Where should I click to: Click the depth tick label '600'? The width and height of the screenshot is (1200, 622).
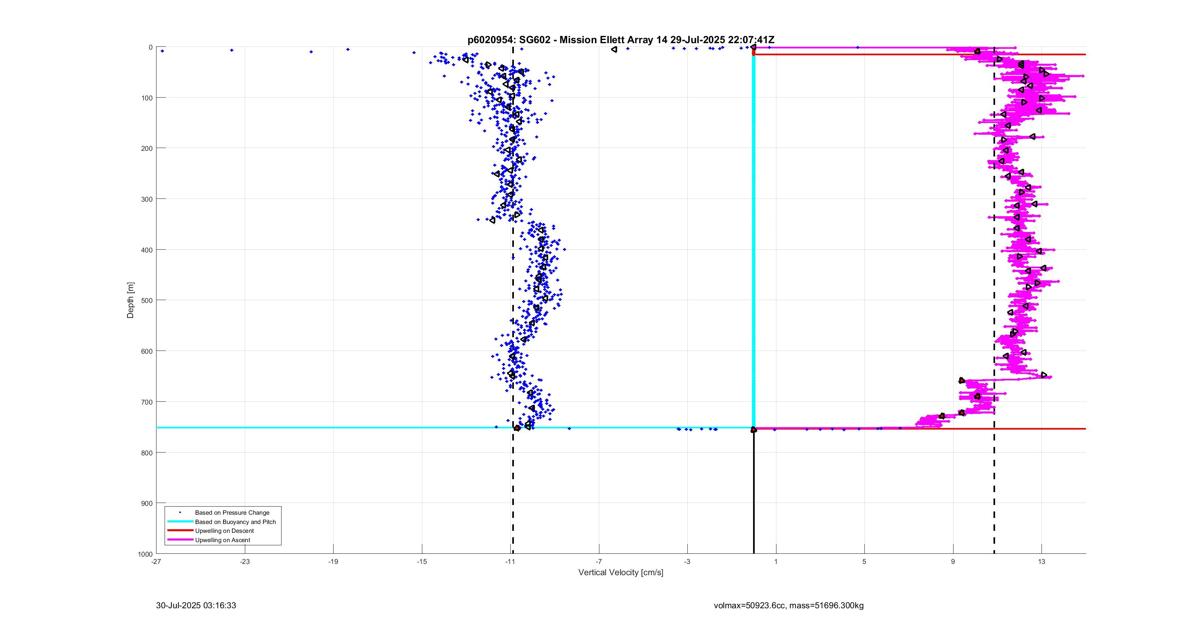145,351
